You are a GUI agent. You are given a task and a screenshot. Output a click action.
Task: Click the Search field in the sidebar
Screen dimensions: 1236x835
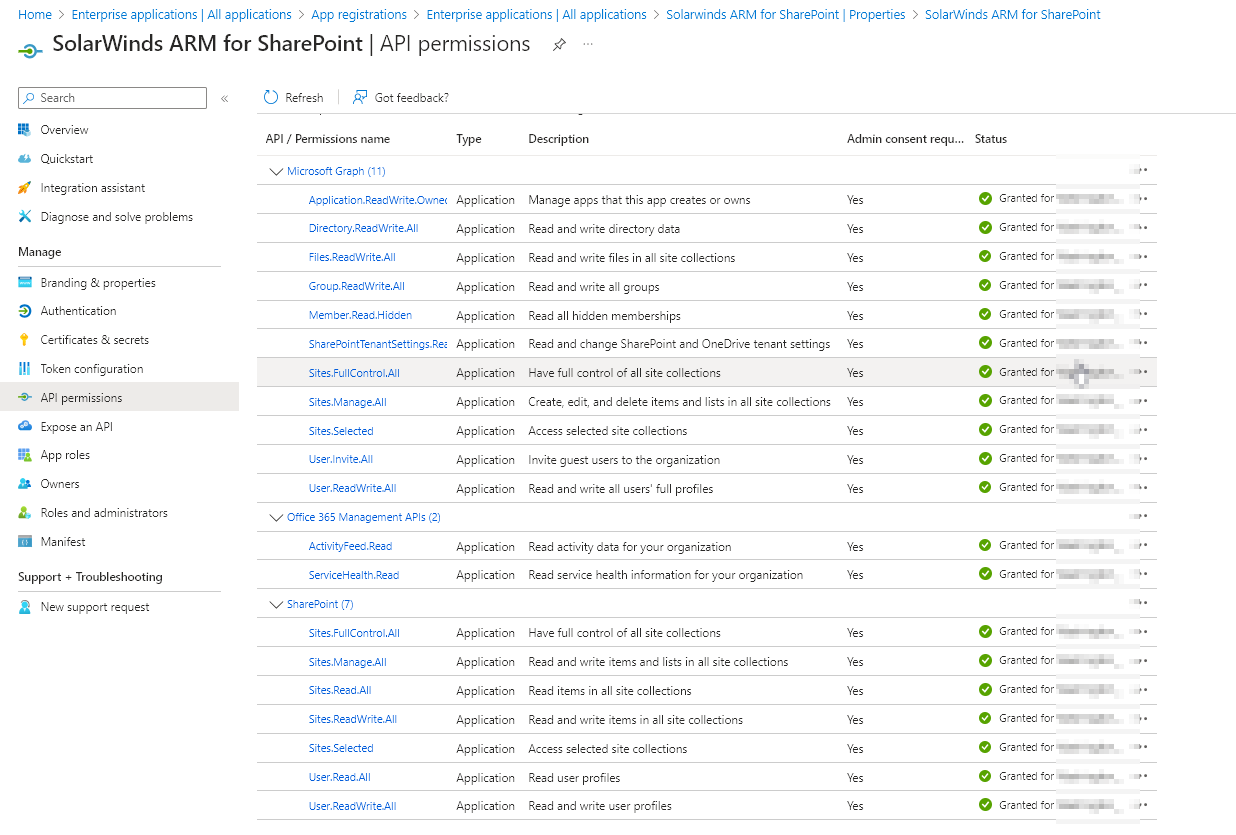(x=112, y=98)
